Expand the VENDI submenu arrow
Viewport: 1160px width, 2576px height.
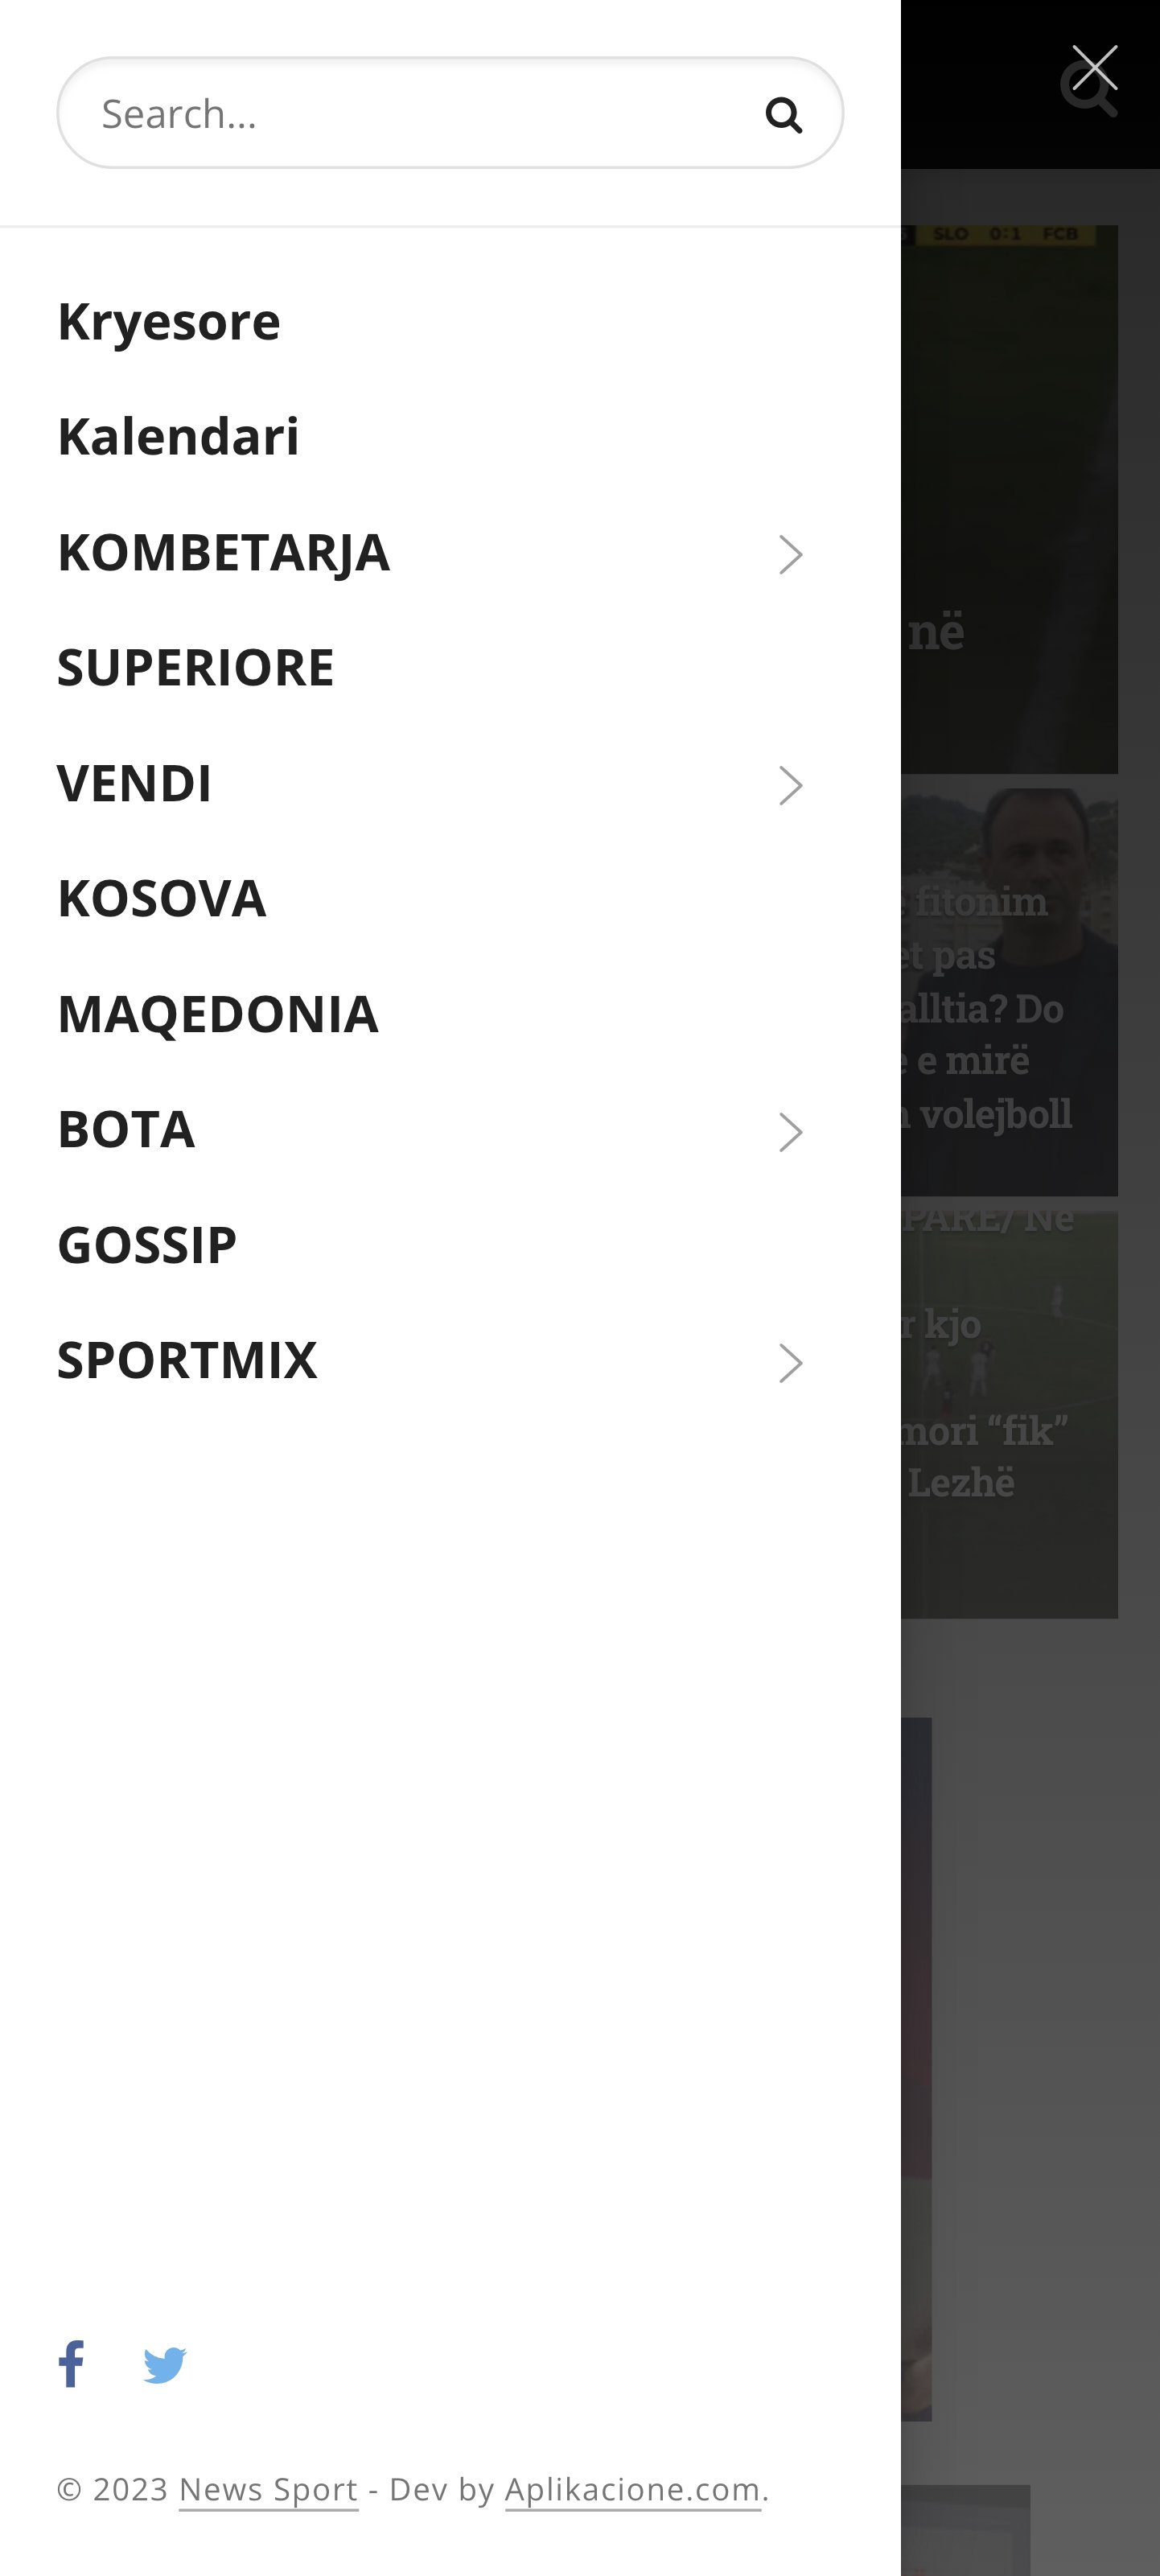pos(790,786)
